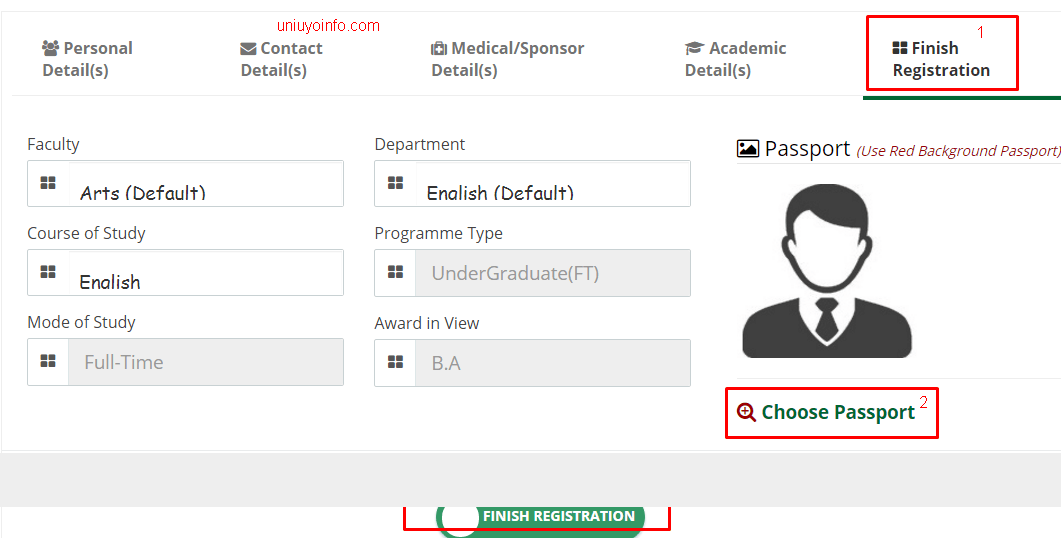Click the picture icon beside Passport heading
Viewport: 1061px width, 538px height.
tap(748, 148)
